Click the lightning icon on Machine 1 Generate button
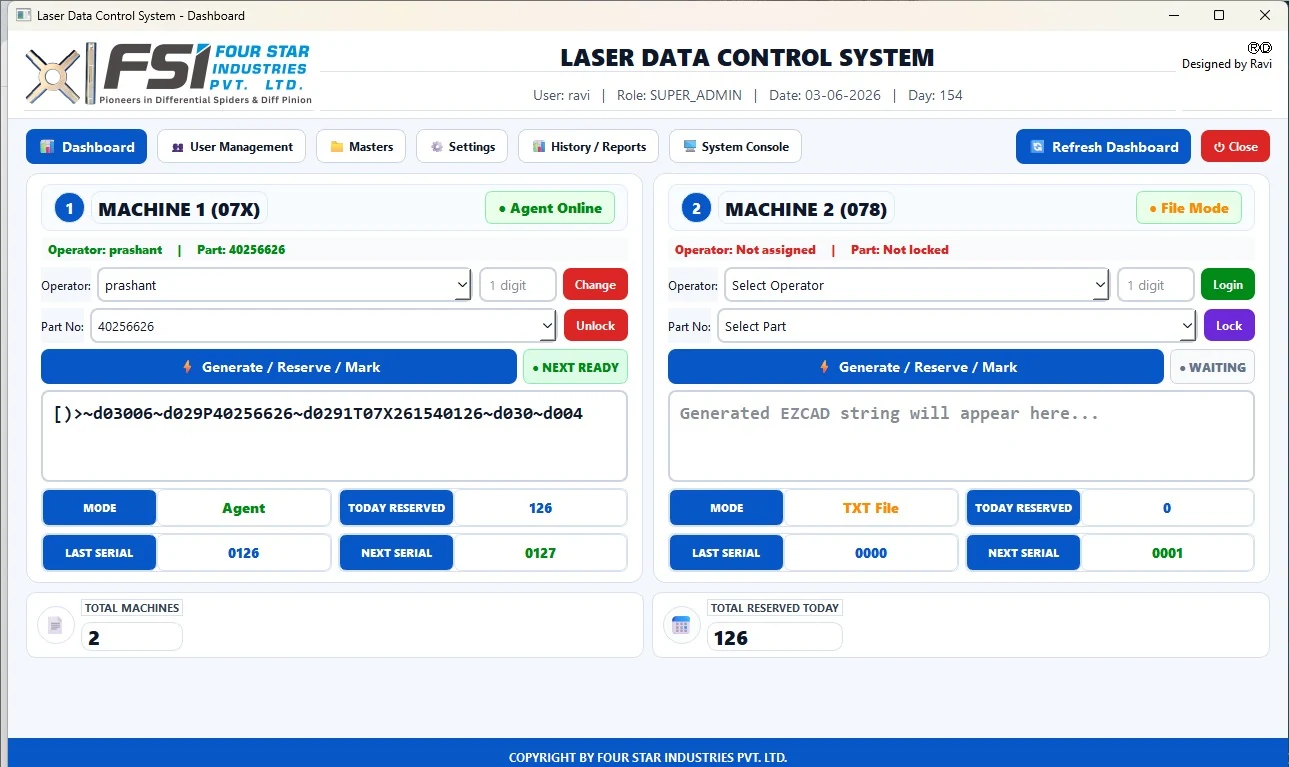The width and height of the screenshot is (1289, 767). (x=187, y=367)
